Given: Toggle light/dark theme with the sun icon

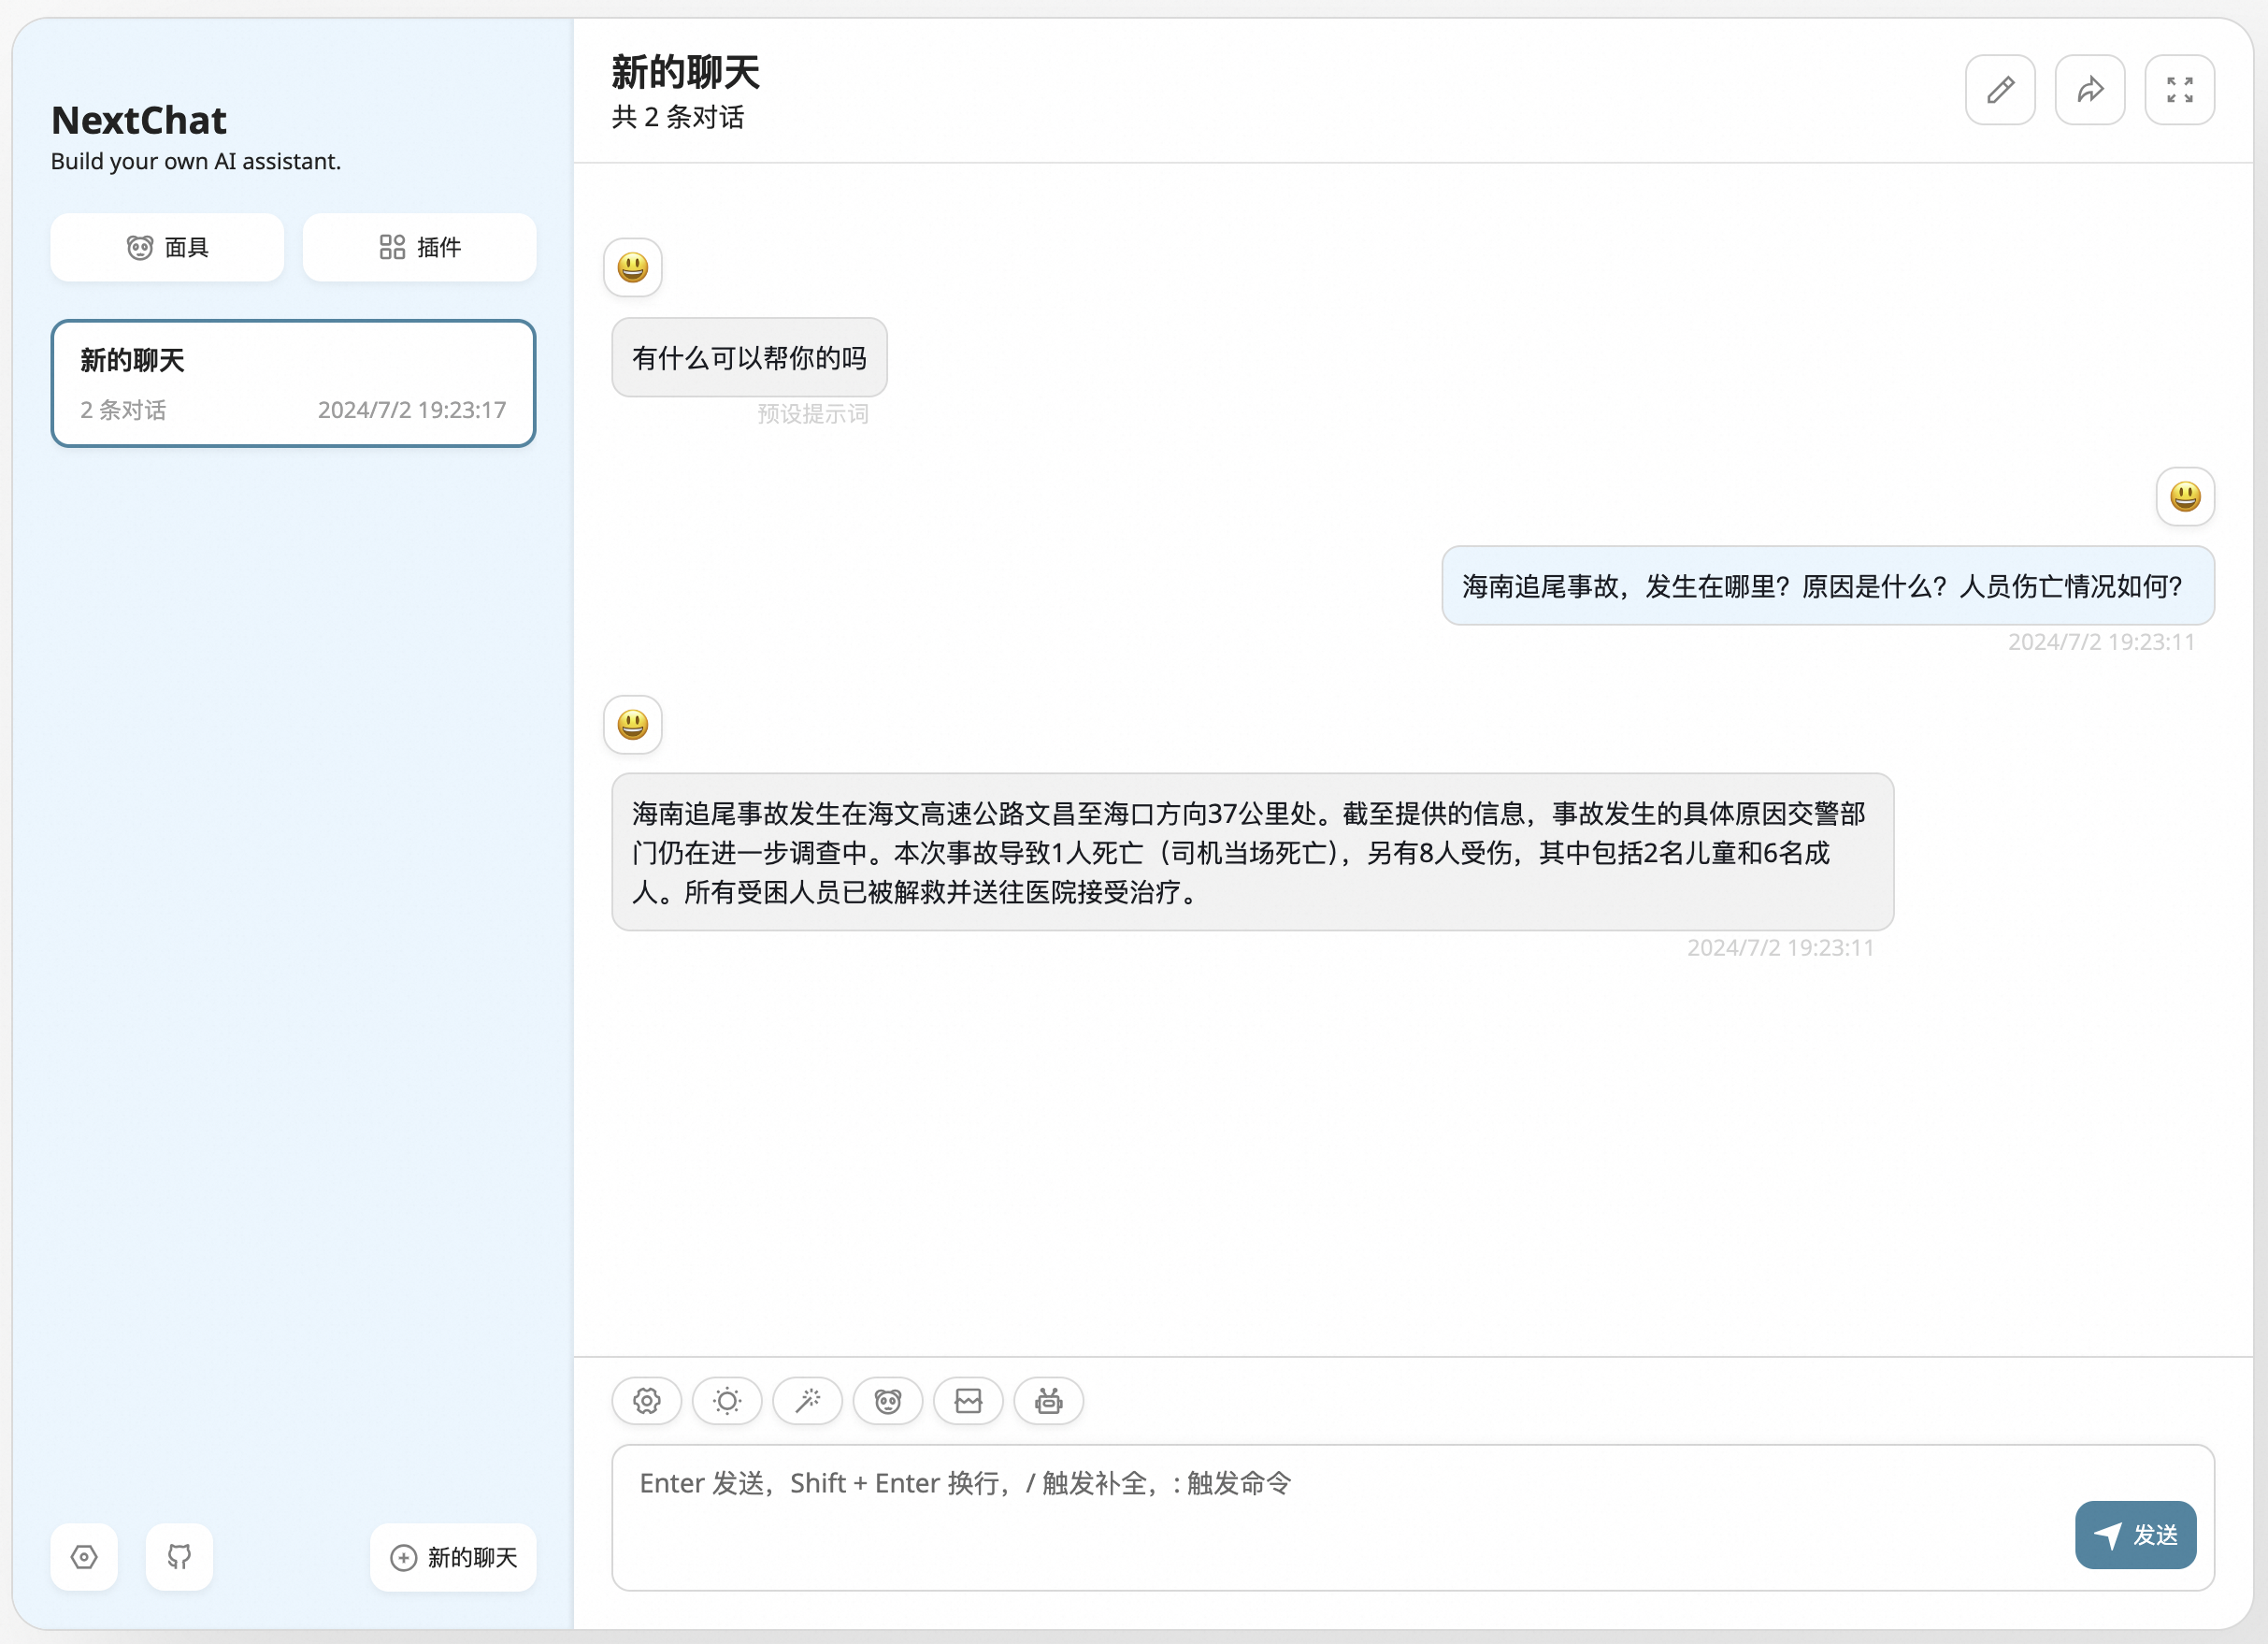Looking at the screenshot, I should click(727, 1401).
